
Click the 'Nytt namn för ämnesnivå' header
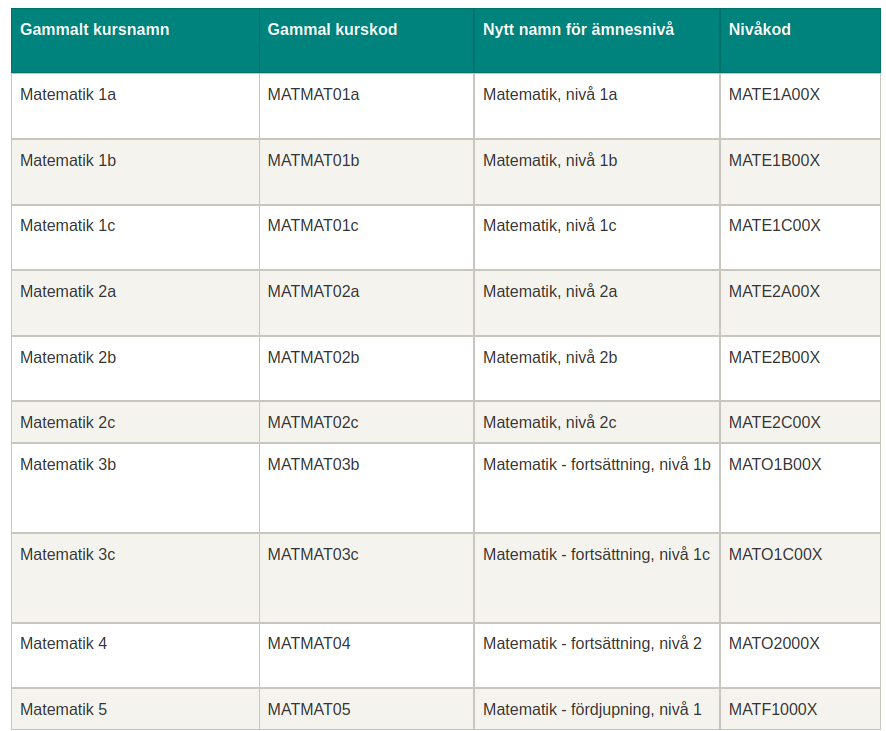tap(578, 30)
